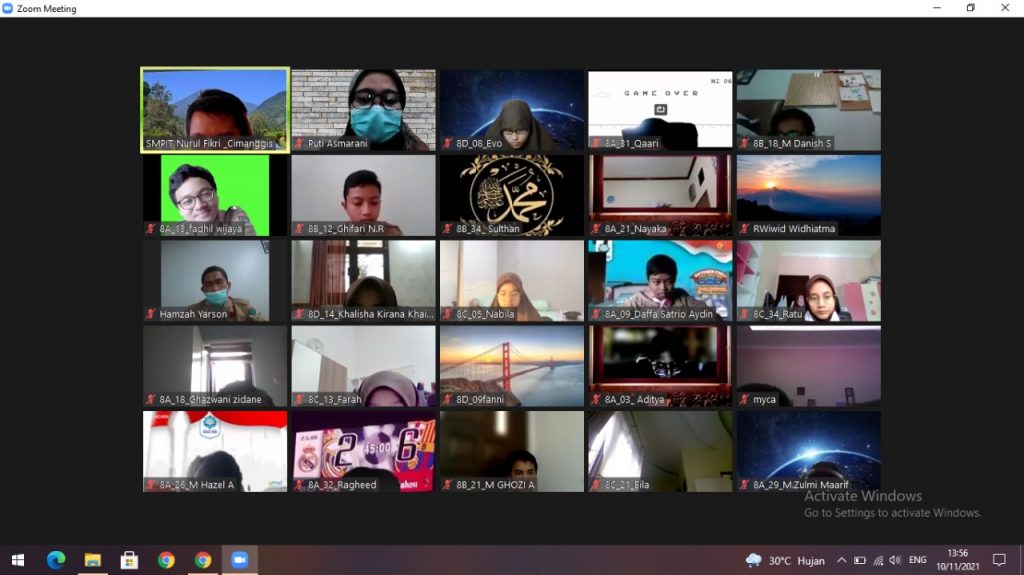The width and height of the screenshot is (1024, 575).
Task: Click the ENG language indicator
Action: (917, 560)
